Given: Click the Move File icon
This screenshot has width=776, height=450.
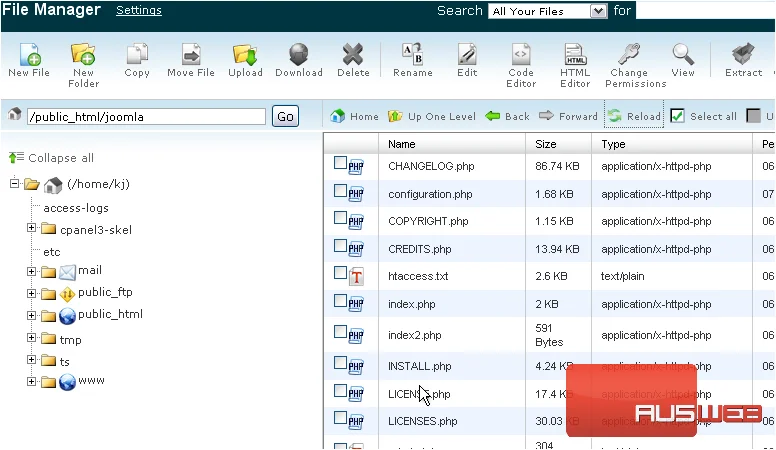Looking at the screenshot, I should pos(191,54).
